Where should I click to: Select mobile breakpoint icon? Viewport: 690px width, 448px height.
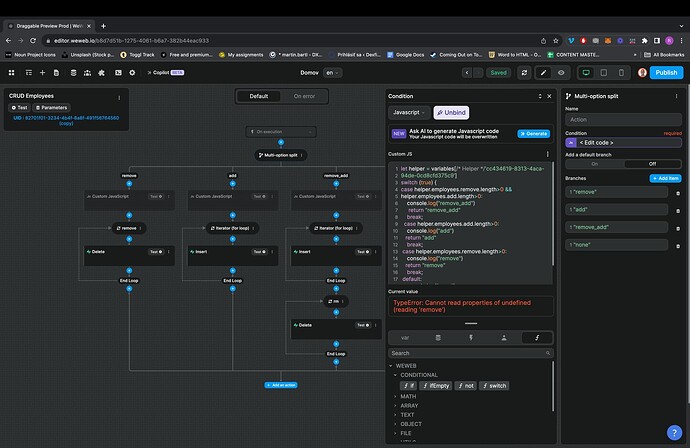(621, 73)
